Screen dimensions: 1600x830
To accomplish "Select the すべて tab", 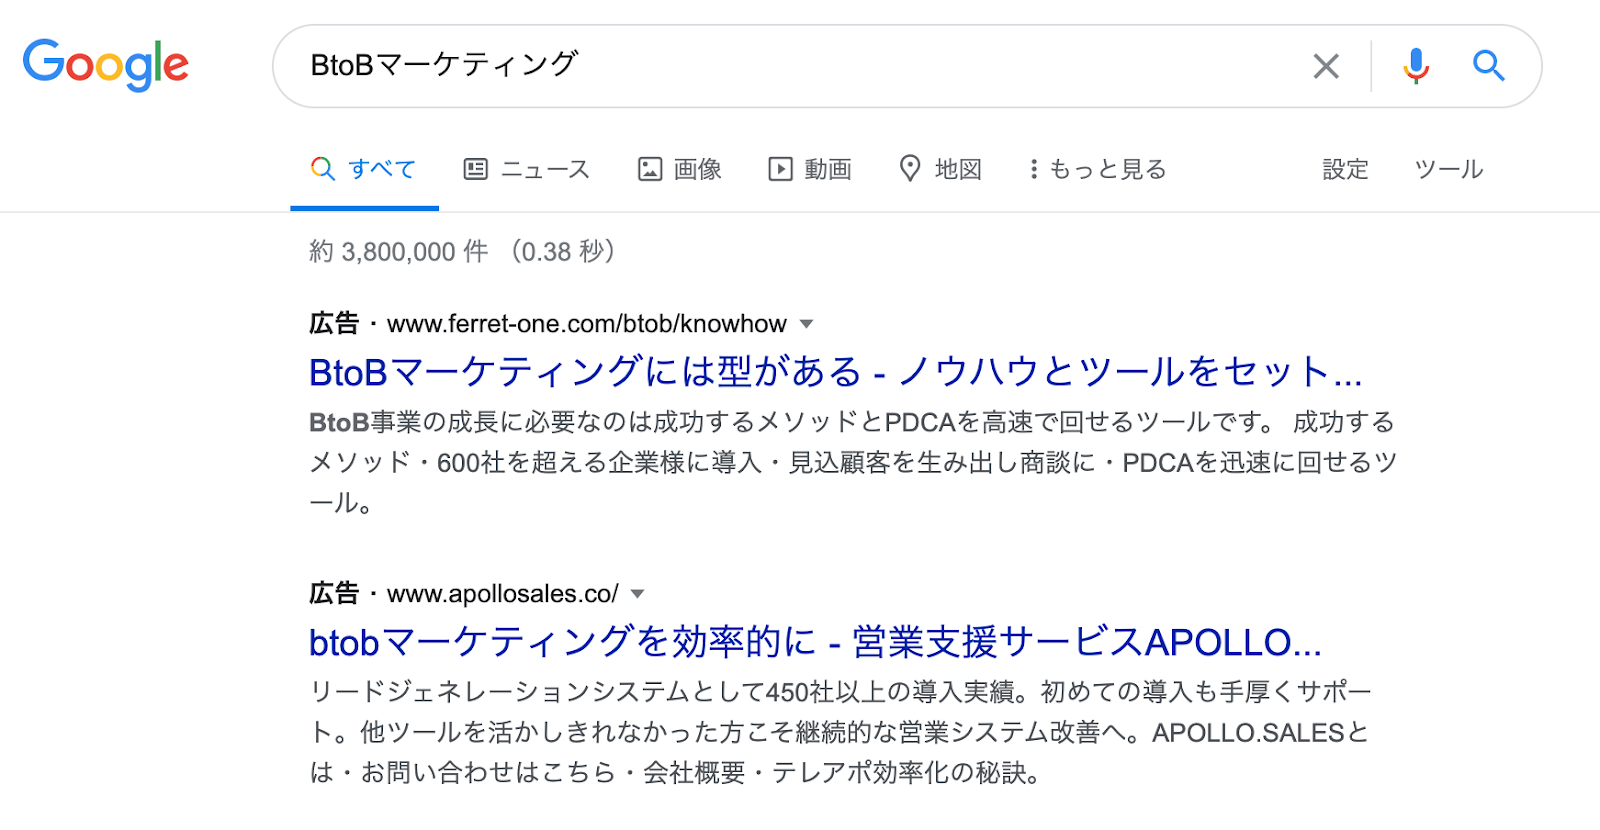I will (x=364, y=169).
